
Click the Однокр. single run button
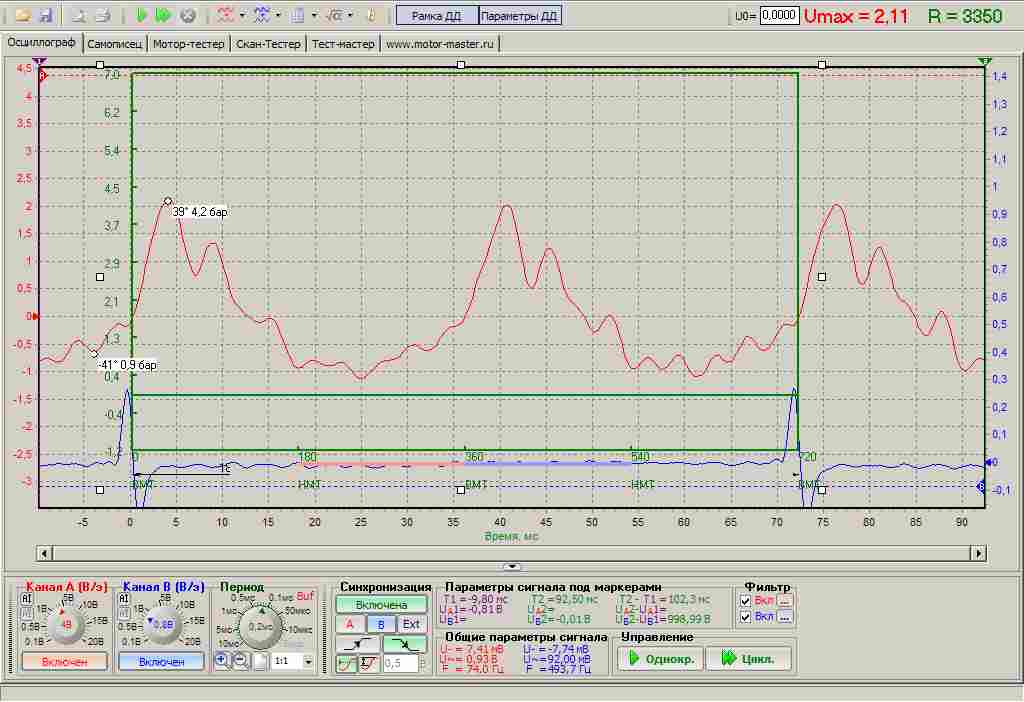(x=661, y=659)
